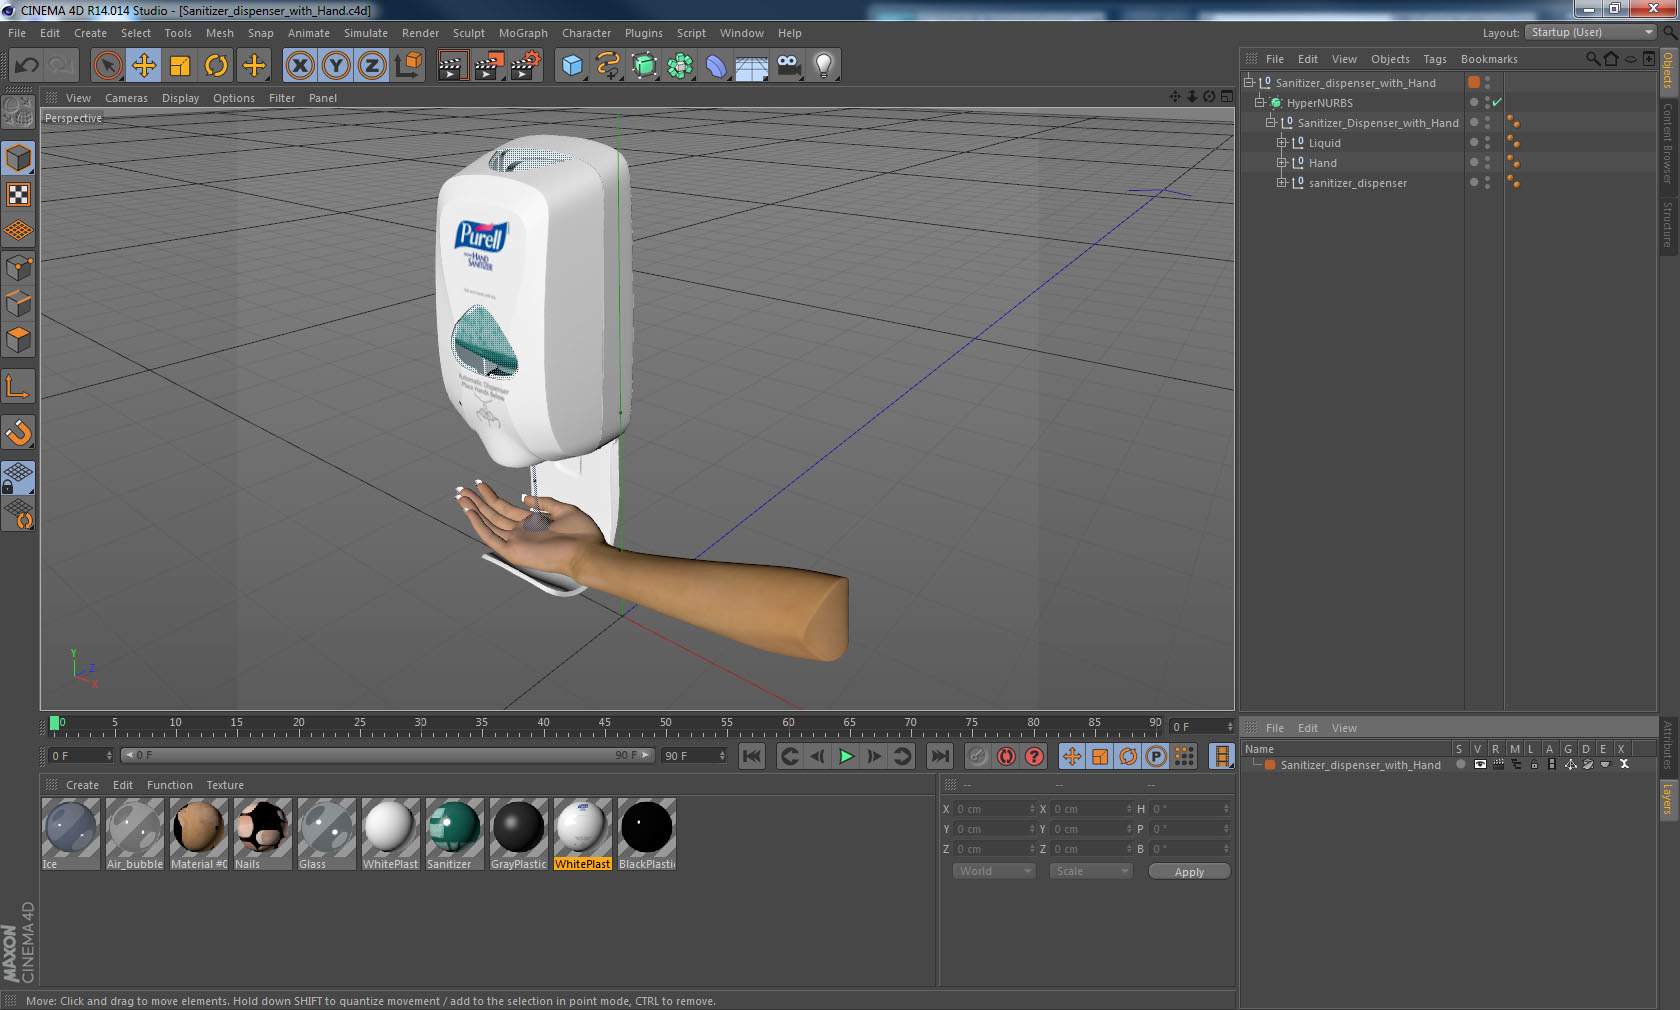Image resolution: width=1680 pixels, height=1010 pixels.
Task: Render the active view
Action: (452, 66)
